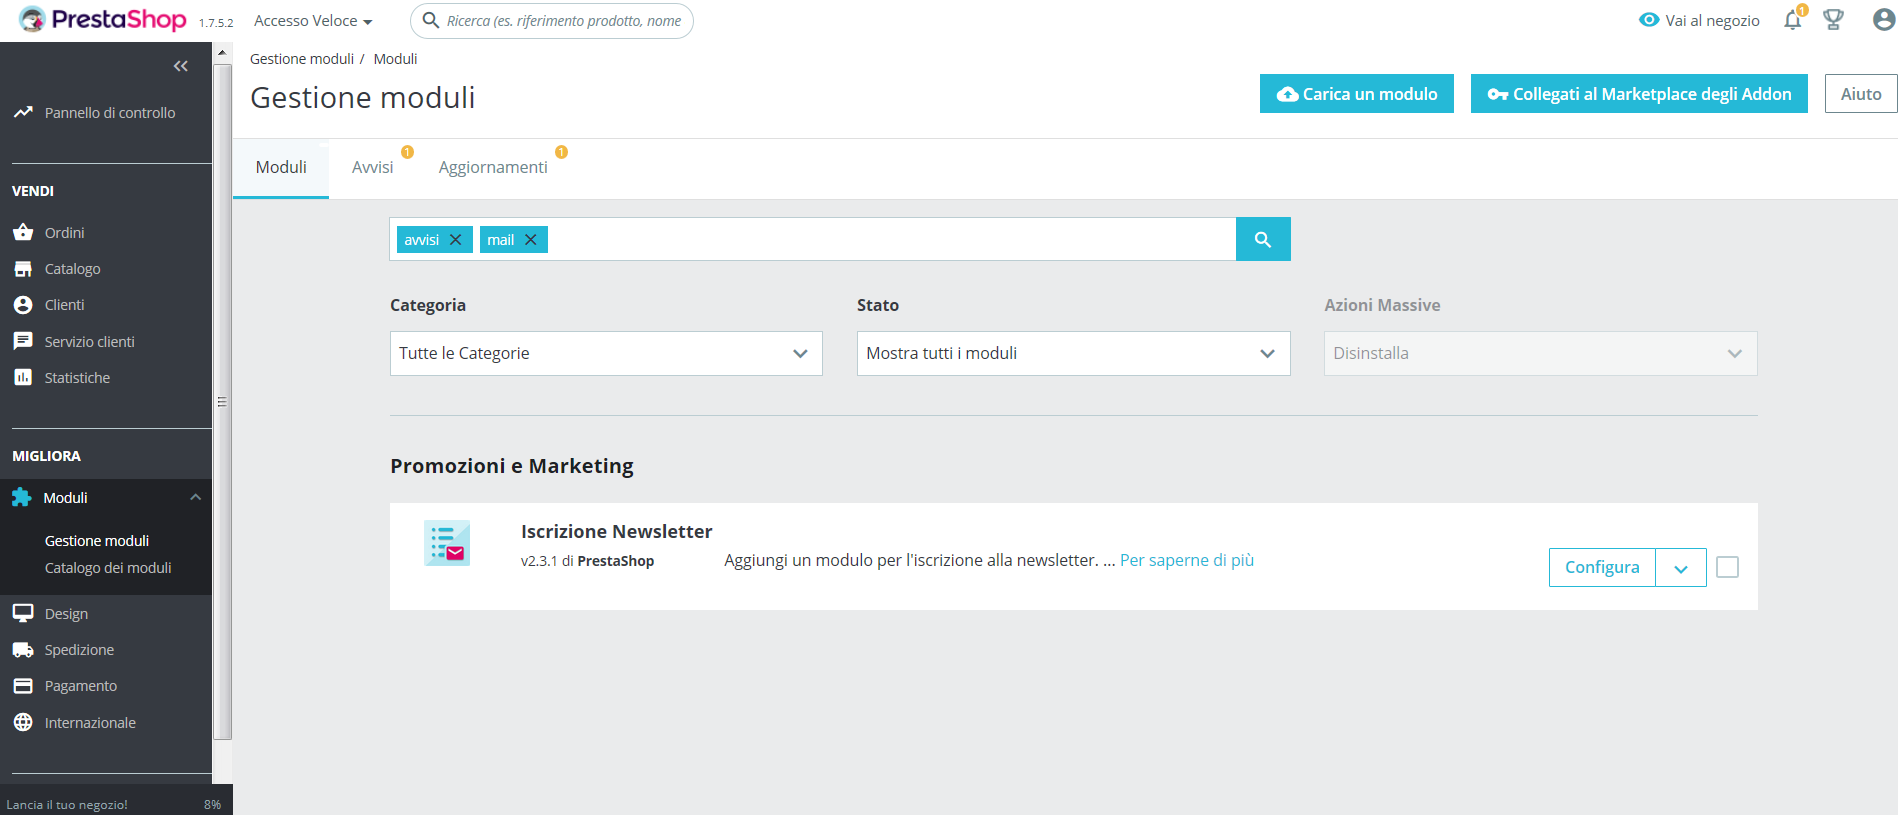
Task: Expand the Configura button dropdown arrow
Action: [1680, 568]
